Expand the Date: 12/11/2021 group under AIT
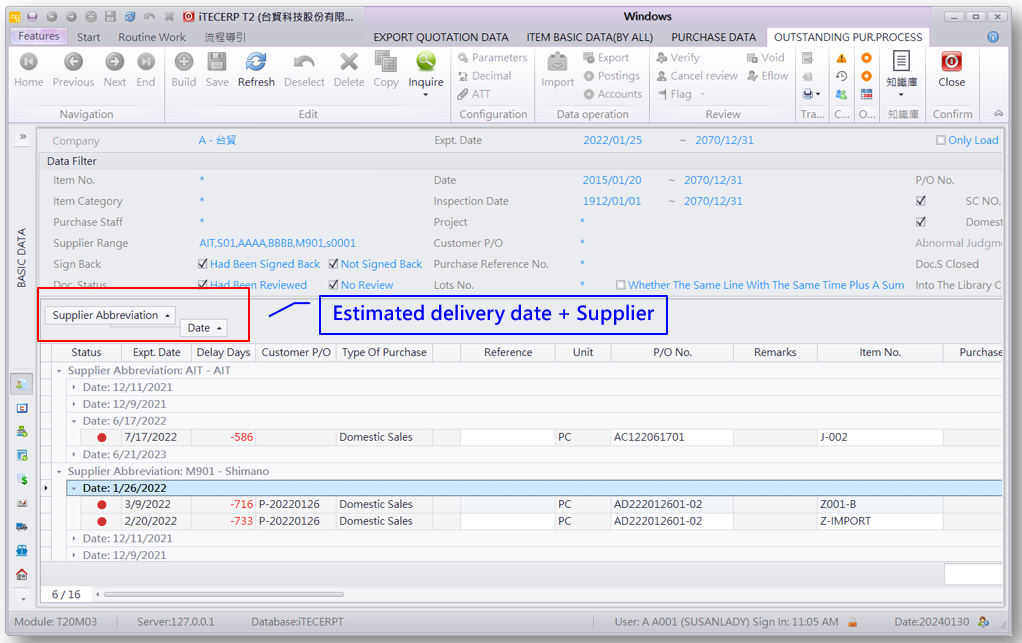Screen dimensions: 1022x643 pos(74,388)
